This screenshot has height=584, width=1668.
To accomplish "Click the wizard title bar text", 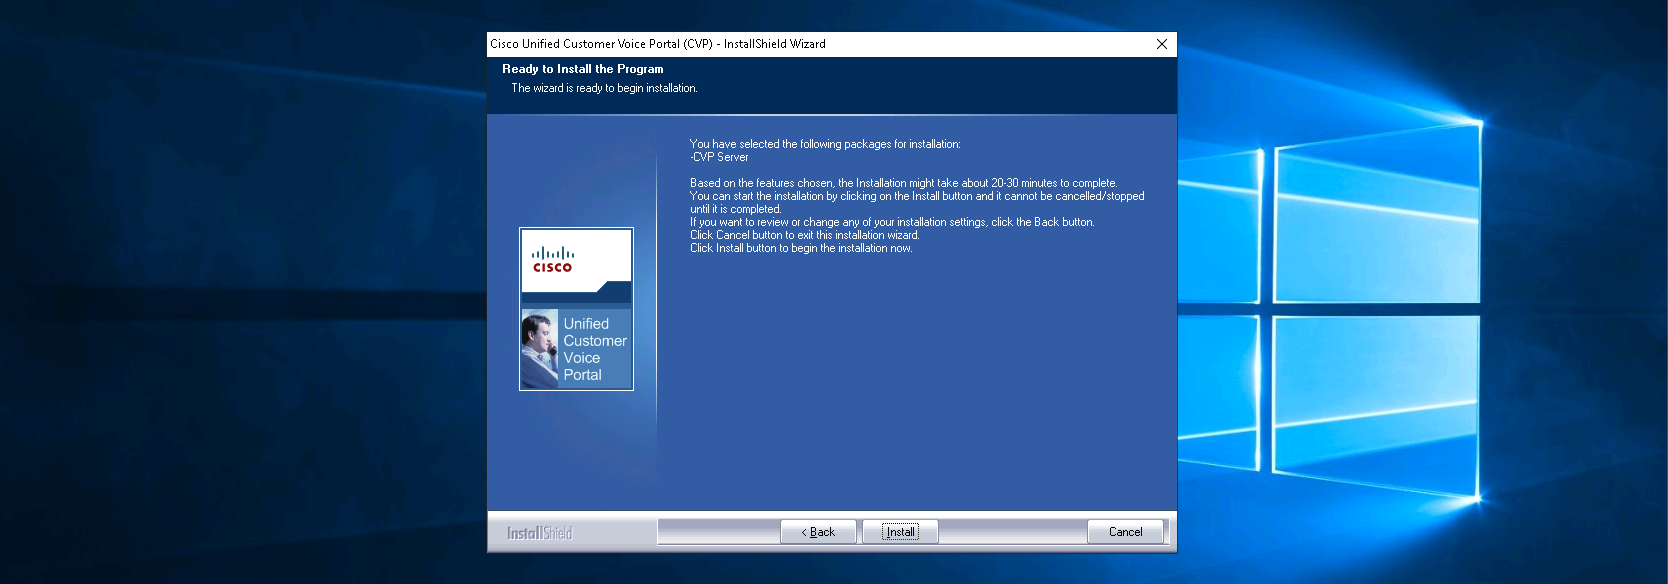I will pyautogui.click(x=657, y=44).
